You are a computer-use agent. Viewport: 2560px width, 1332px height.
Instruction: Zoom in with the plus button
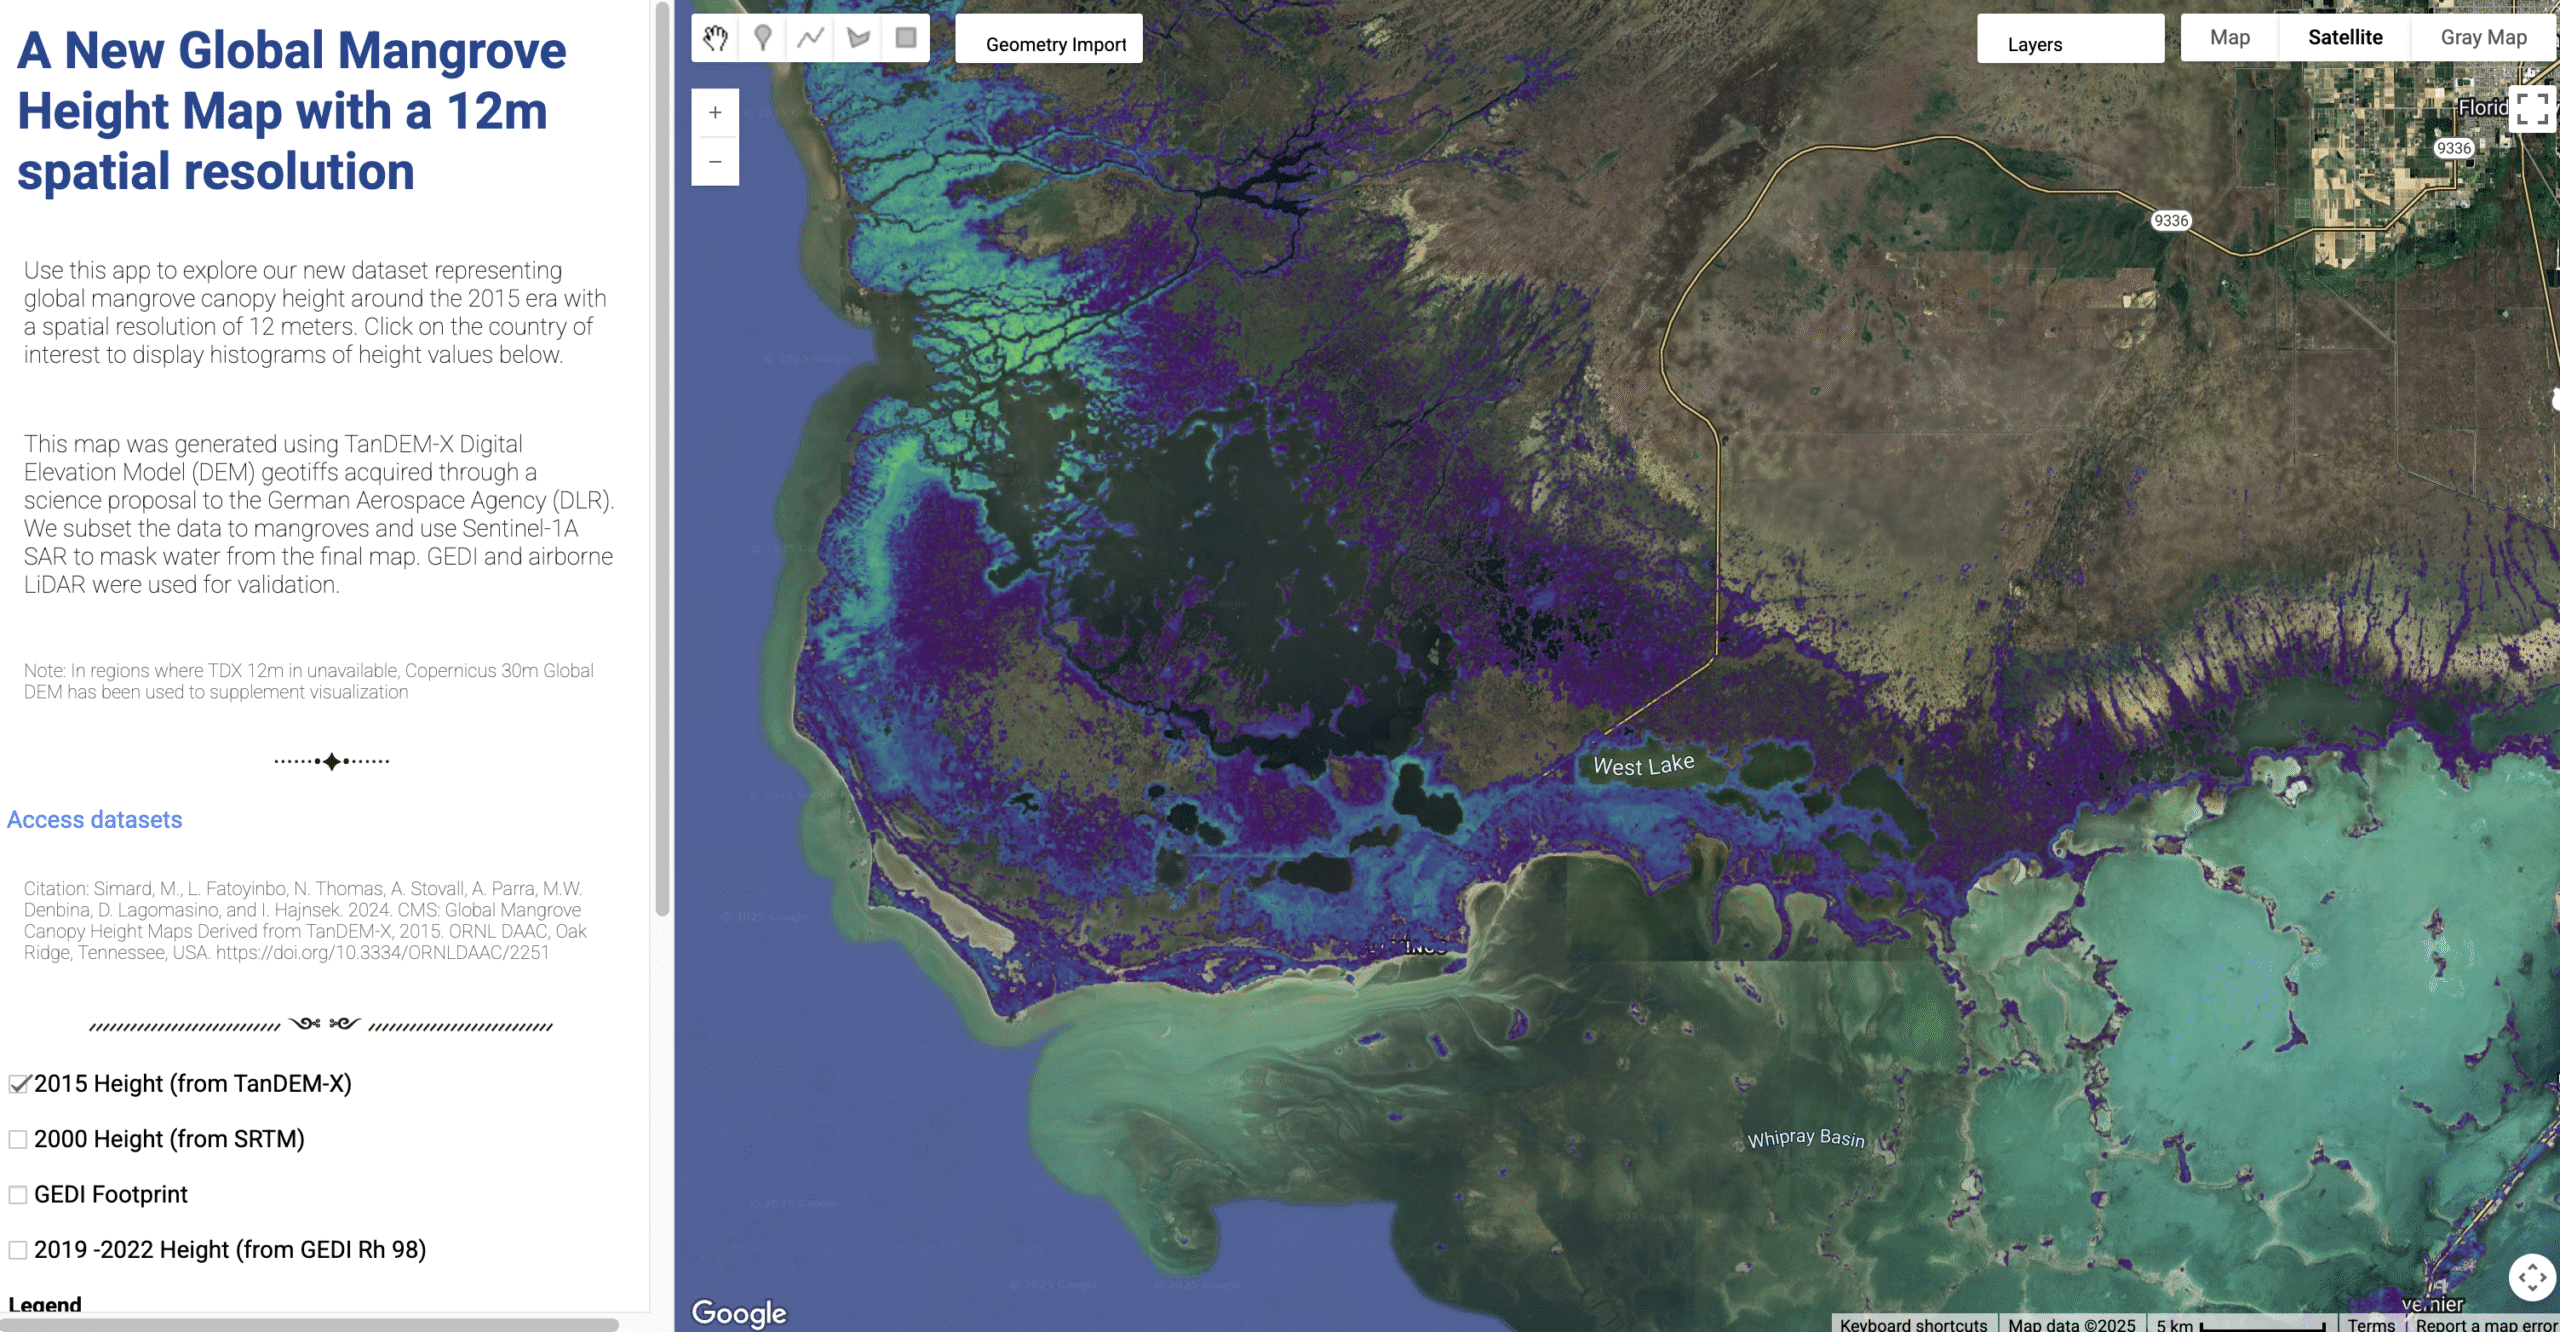pyautogui.click(x=715, y=113)
